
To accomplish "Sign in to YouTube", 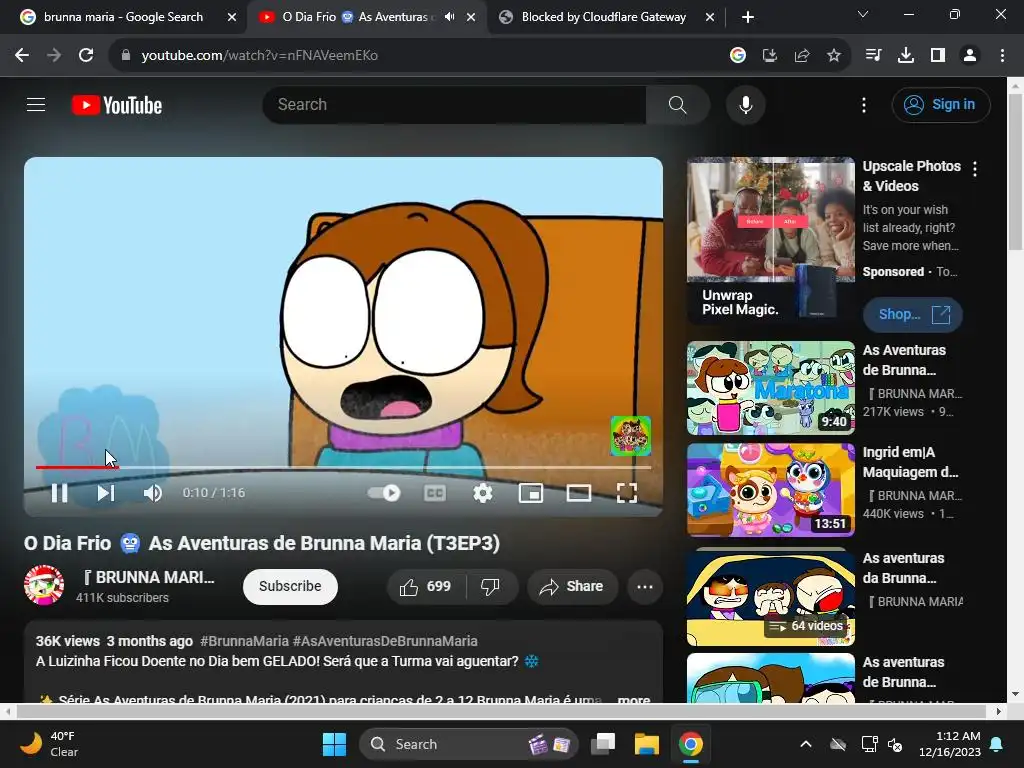I will pyautogui.click(x=941, y=104).
